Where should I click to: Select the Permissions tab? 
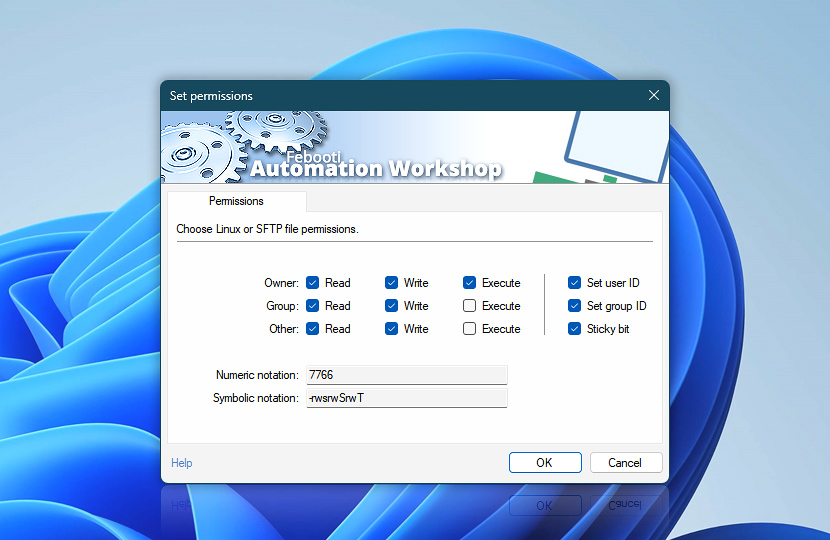[237, 201]
